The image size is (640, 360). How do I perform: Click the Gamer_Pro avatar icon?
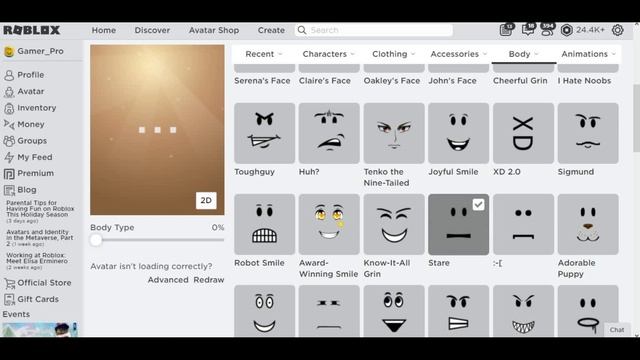tap(9, 51)
